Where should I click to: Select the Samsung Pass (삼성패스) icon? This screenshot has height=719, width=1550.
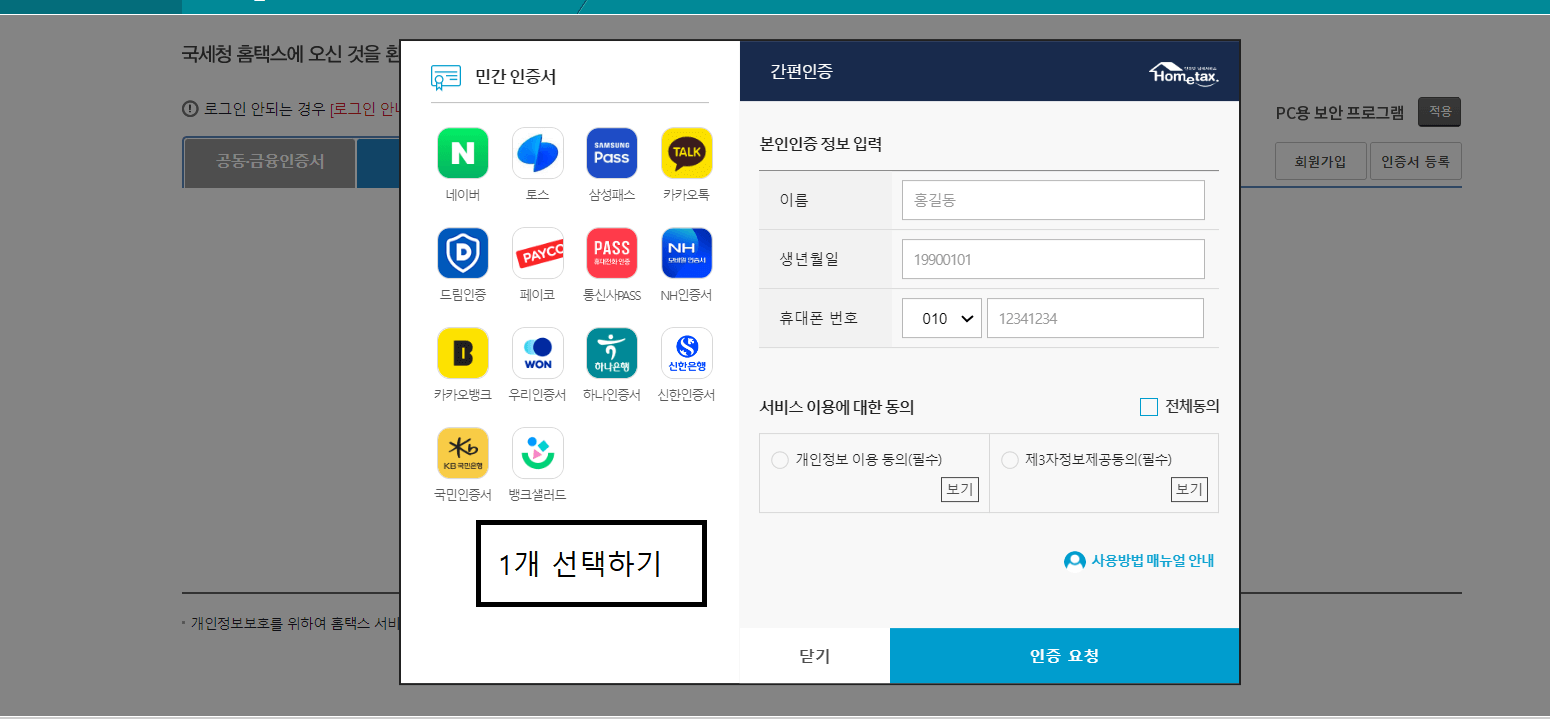612,153
